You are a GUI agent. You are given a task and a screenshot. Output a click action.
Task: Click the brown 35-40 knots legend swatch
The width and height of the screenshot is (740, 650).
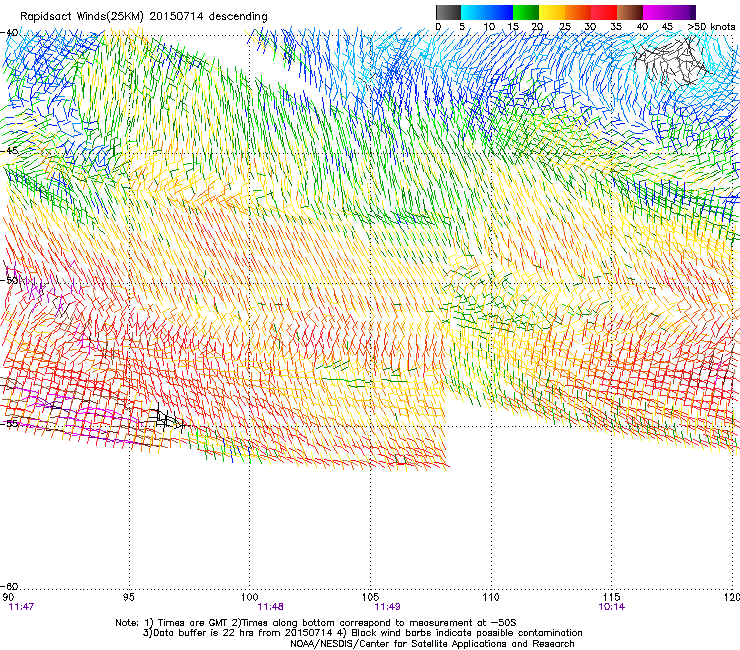click(630, 12)
